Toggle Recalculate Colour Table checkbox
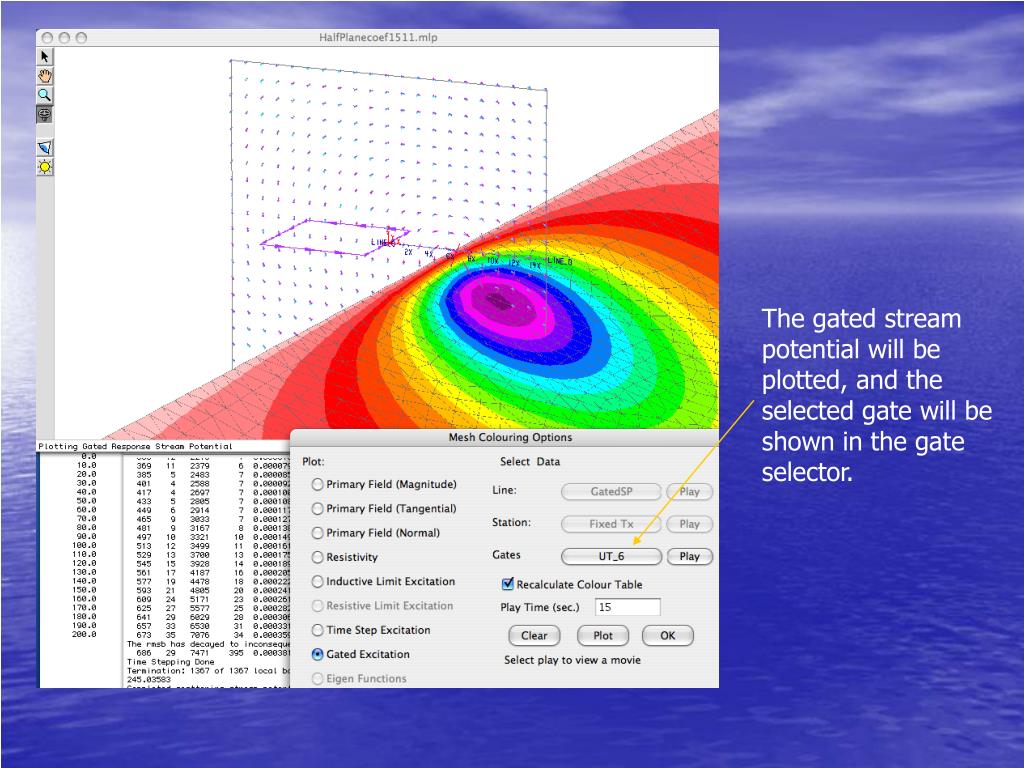 pyautogui.click(x=507, y=584)
